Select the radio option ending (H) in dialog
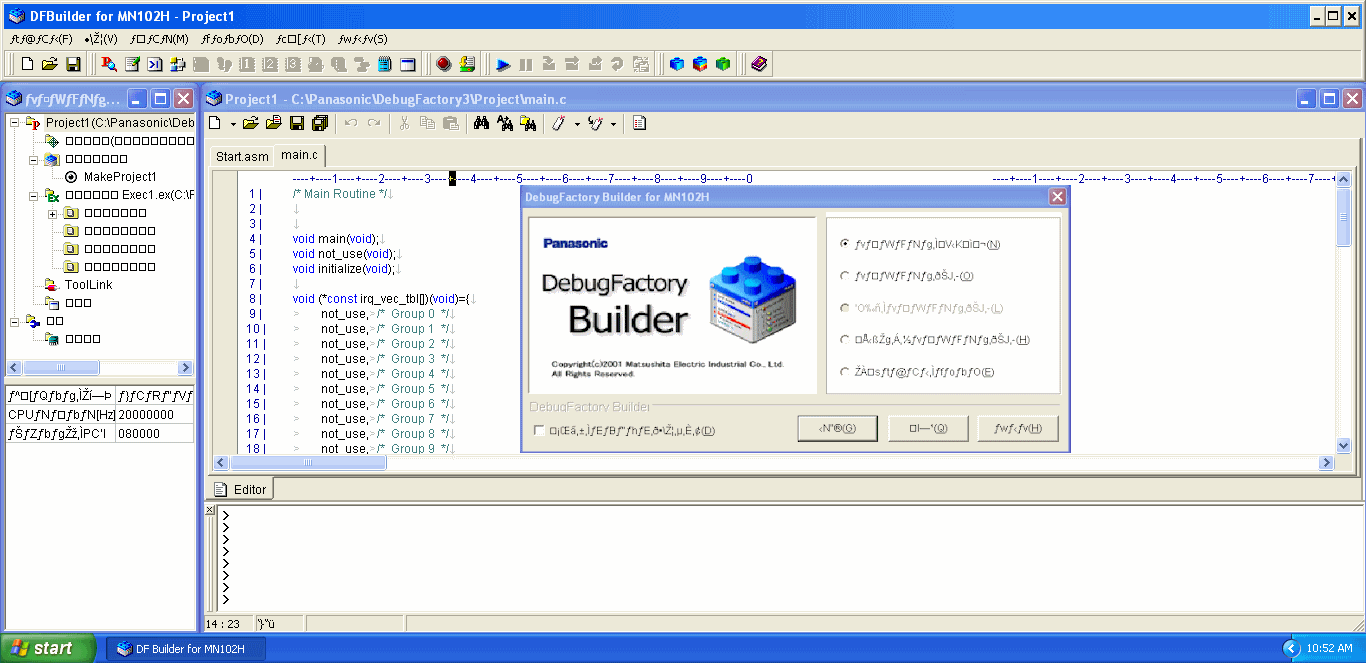This screenshot has height=663, width=1366. [x=845, y=339]
